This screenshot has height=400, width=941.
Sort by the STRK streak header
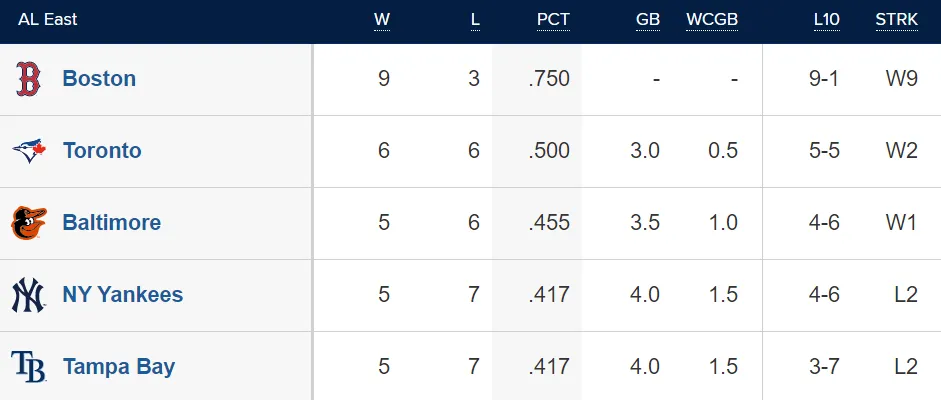896,20
